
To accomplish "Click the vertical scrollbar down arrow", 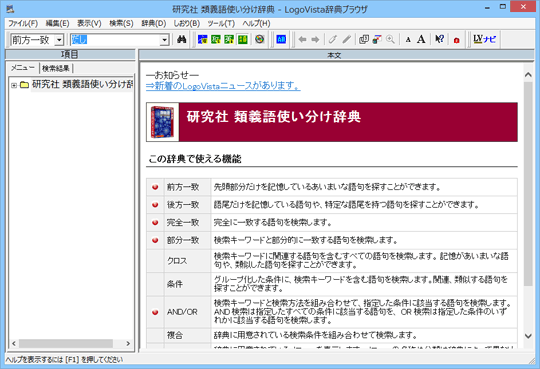I will coord(528,336).
